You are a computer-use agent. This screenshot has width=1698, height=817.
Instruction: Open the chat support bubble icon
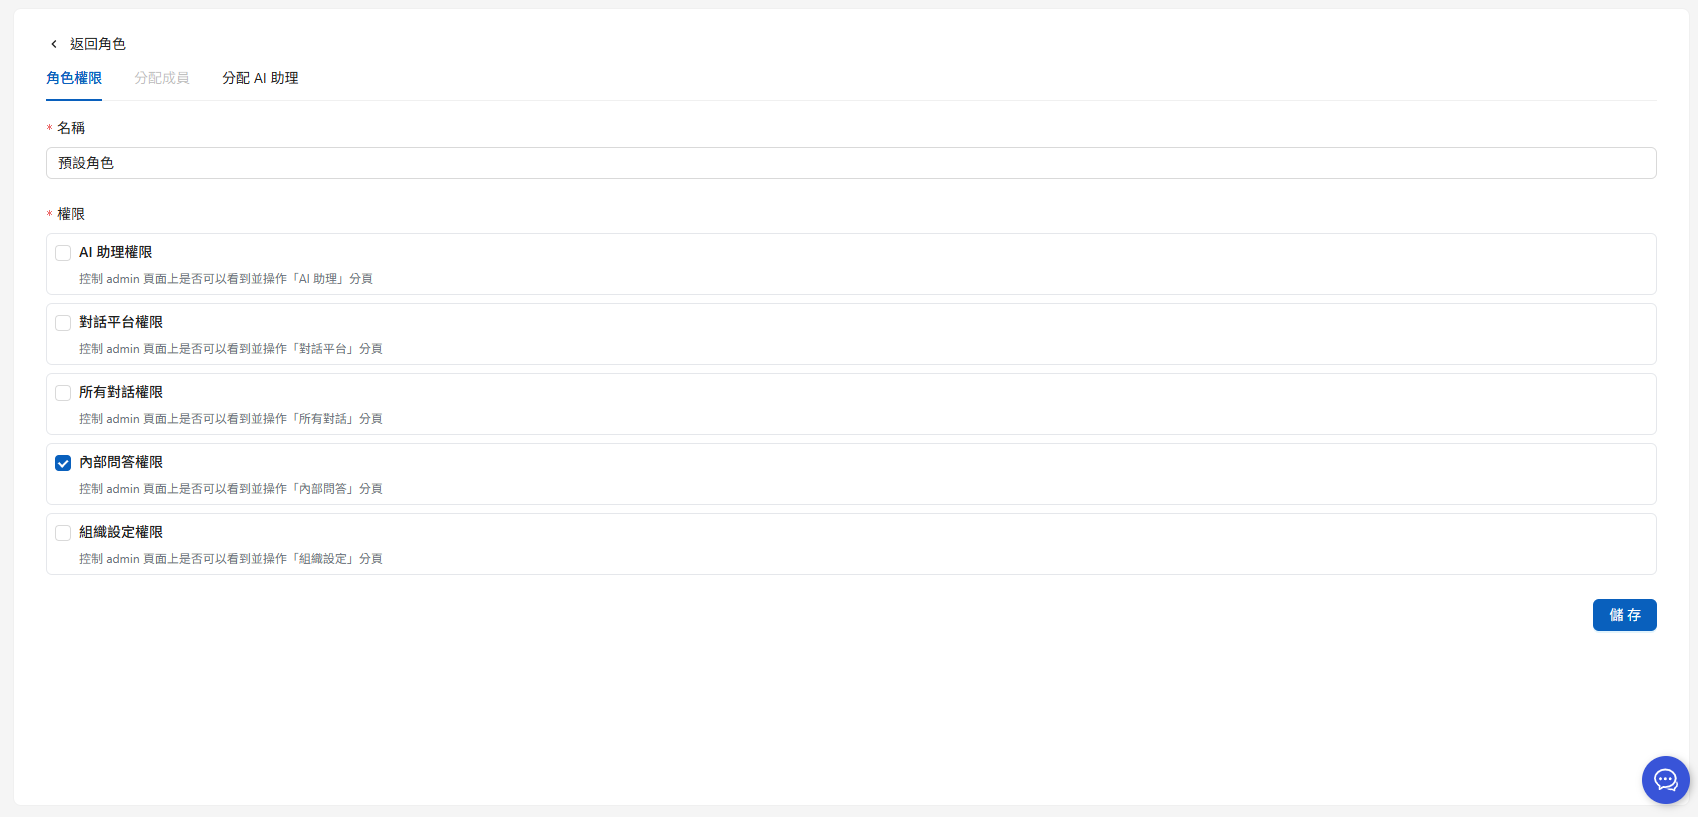(1665, 780)
